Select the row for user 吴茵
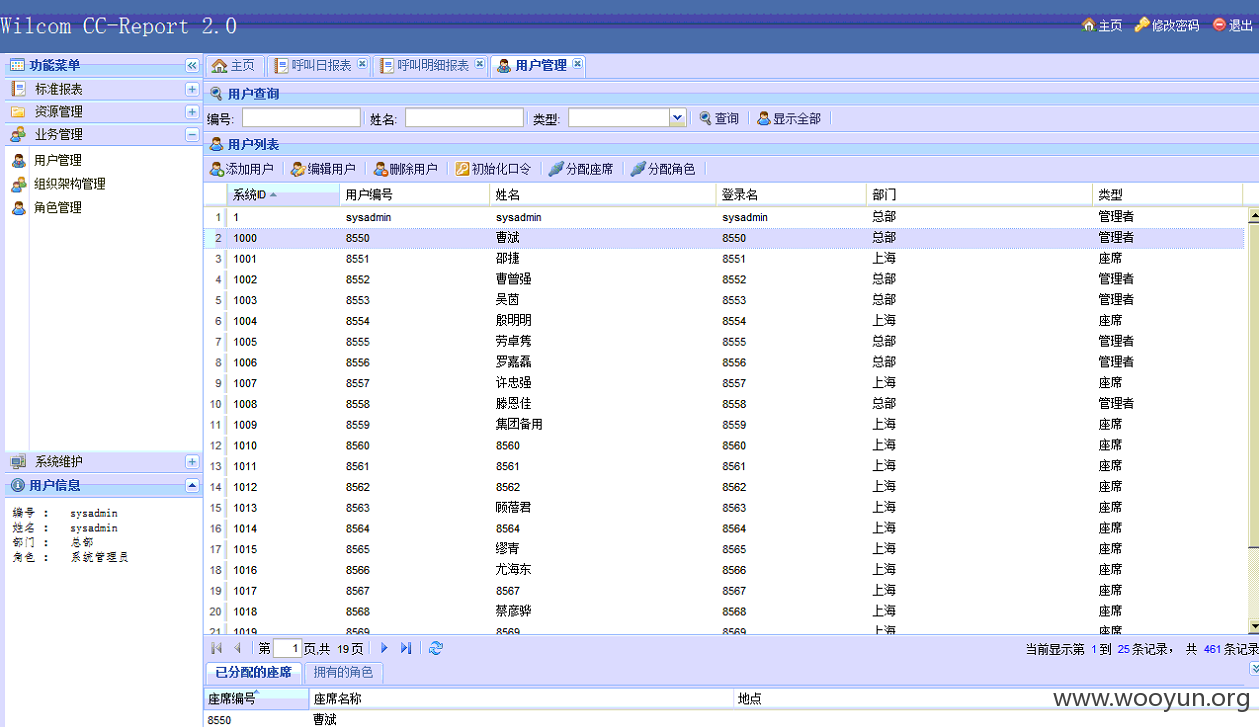The width and height of the screenshot is (1259, 727). [725, 300]
